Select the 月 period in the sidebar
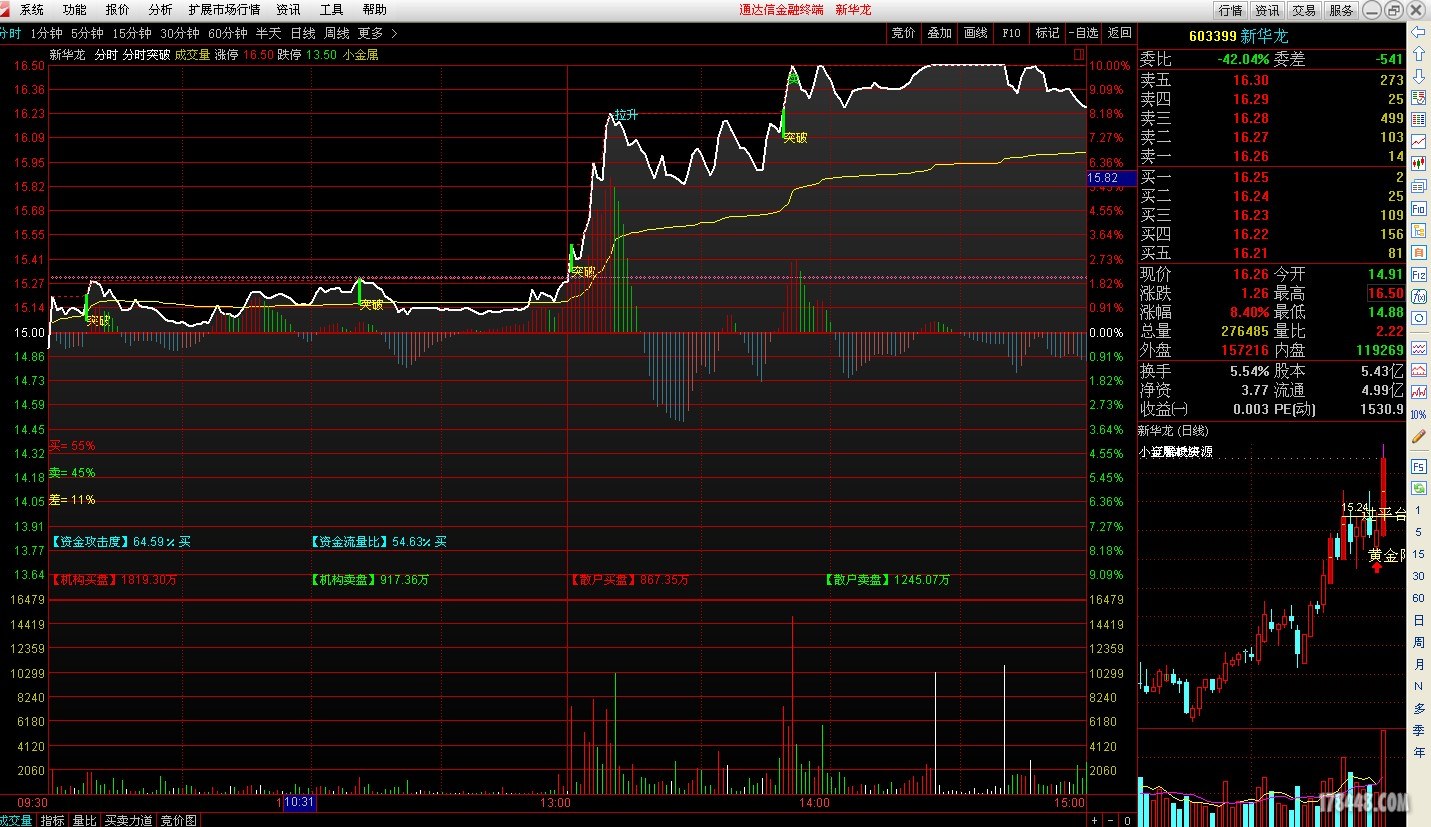The width and height of the screenshot is (1431, 827). [1418, 665]
